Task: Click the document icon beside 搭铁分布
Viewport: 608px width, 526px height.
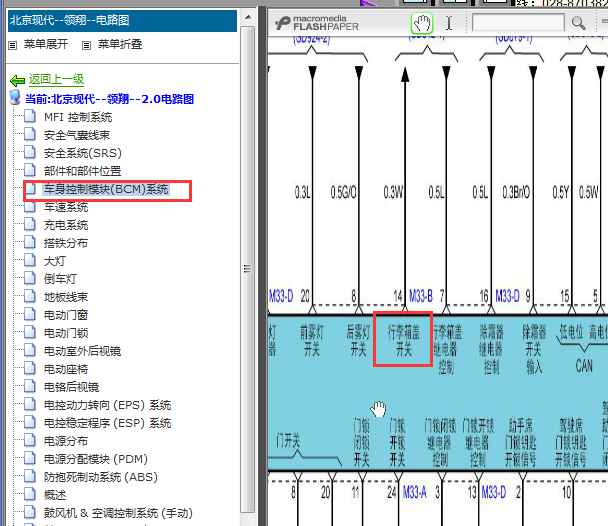Action: [x=30, y=242]
